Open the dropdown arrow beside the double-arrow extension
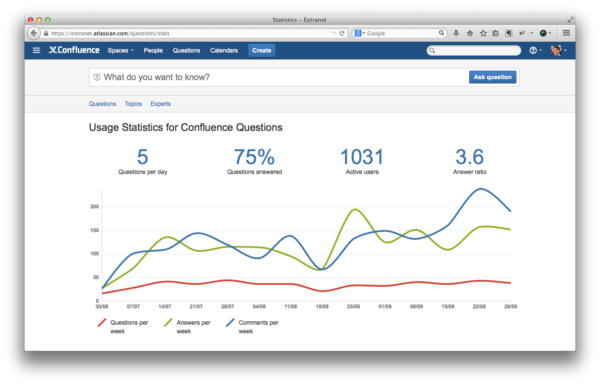 point(532,33)
